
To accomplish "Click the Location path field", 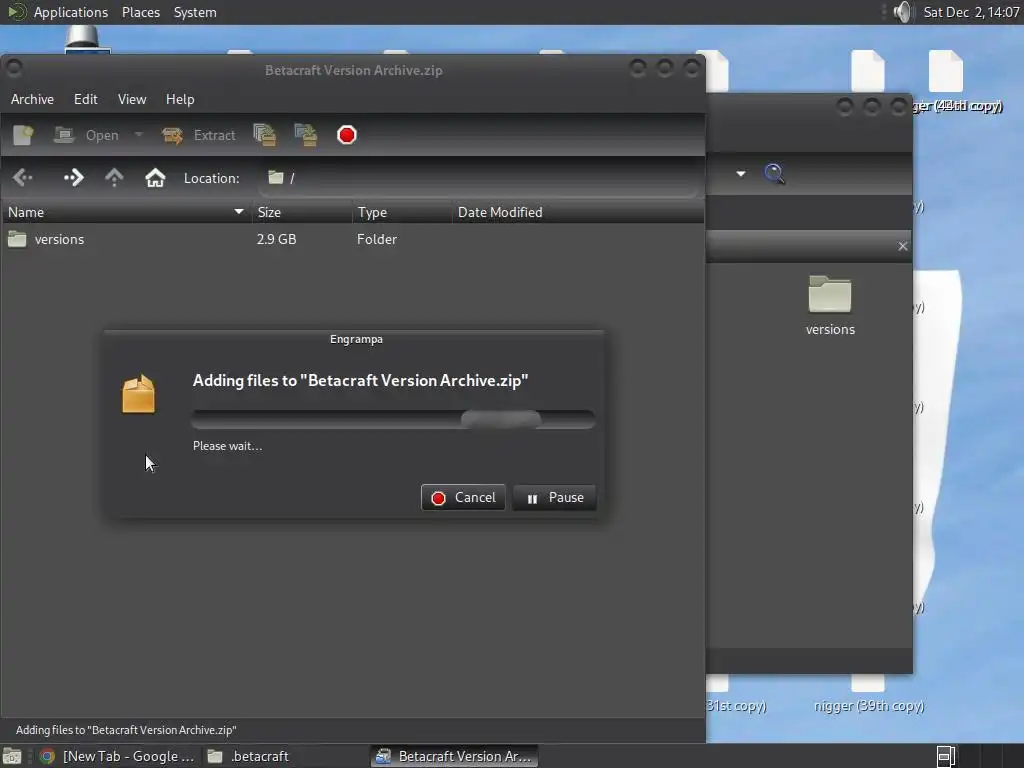I will tap(480, 178).
